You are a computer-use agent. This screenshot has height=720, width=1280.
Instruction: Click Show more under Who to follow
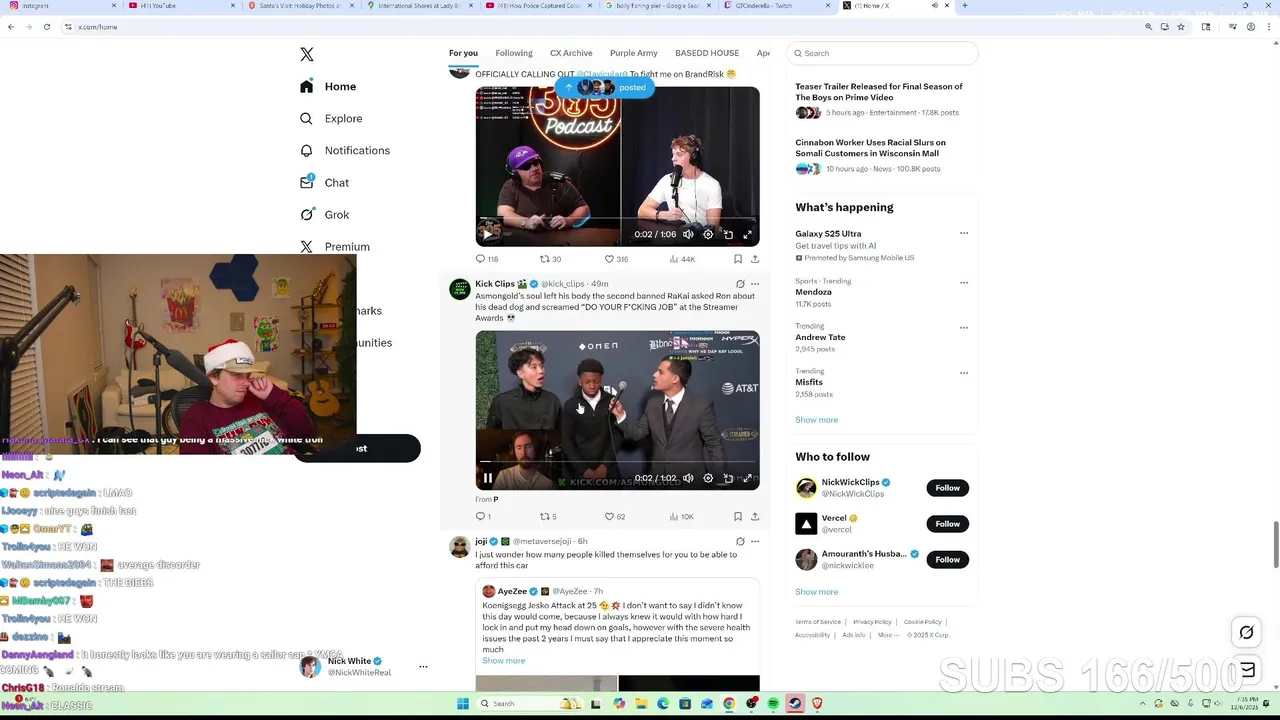click(817, 592)
